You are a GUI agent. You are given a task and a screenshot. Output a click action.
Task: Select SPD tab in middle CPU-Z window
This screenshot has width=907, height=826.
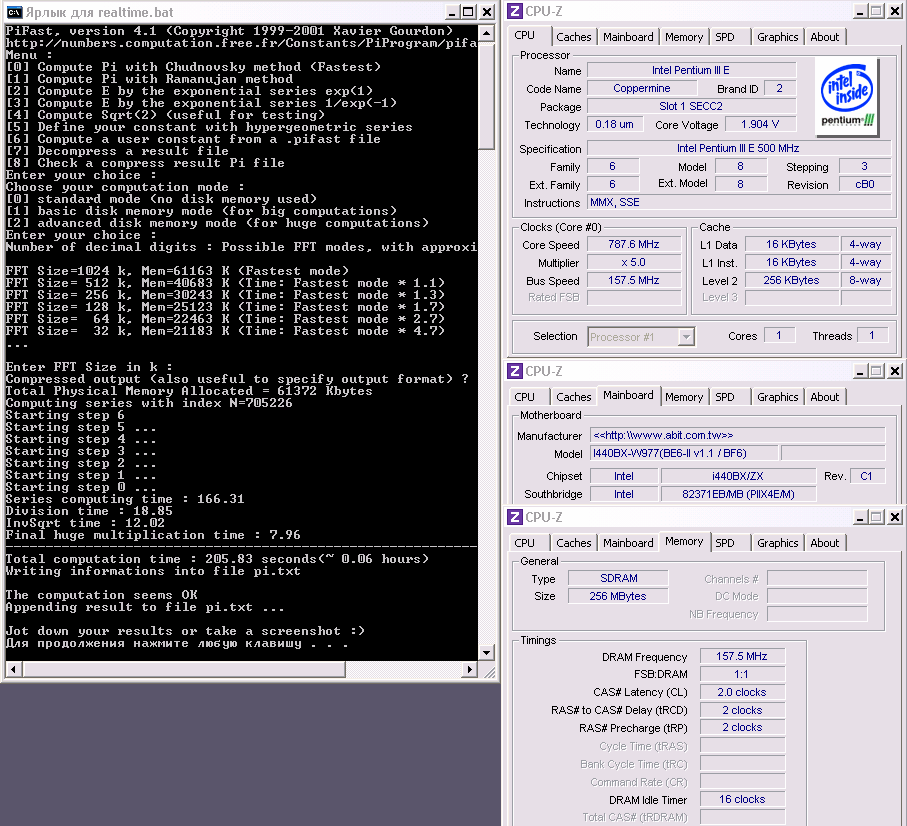click(x=725, y=397)
